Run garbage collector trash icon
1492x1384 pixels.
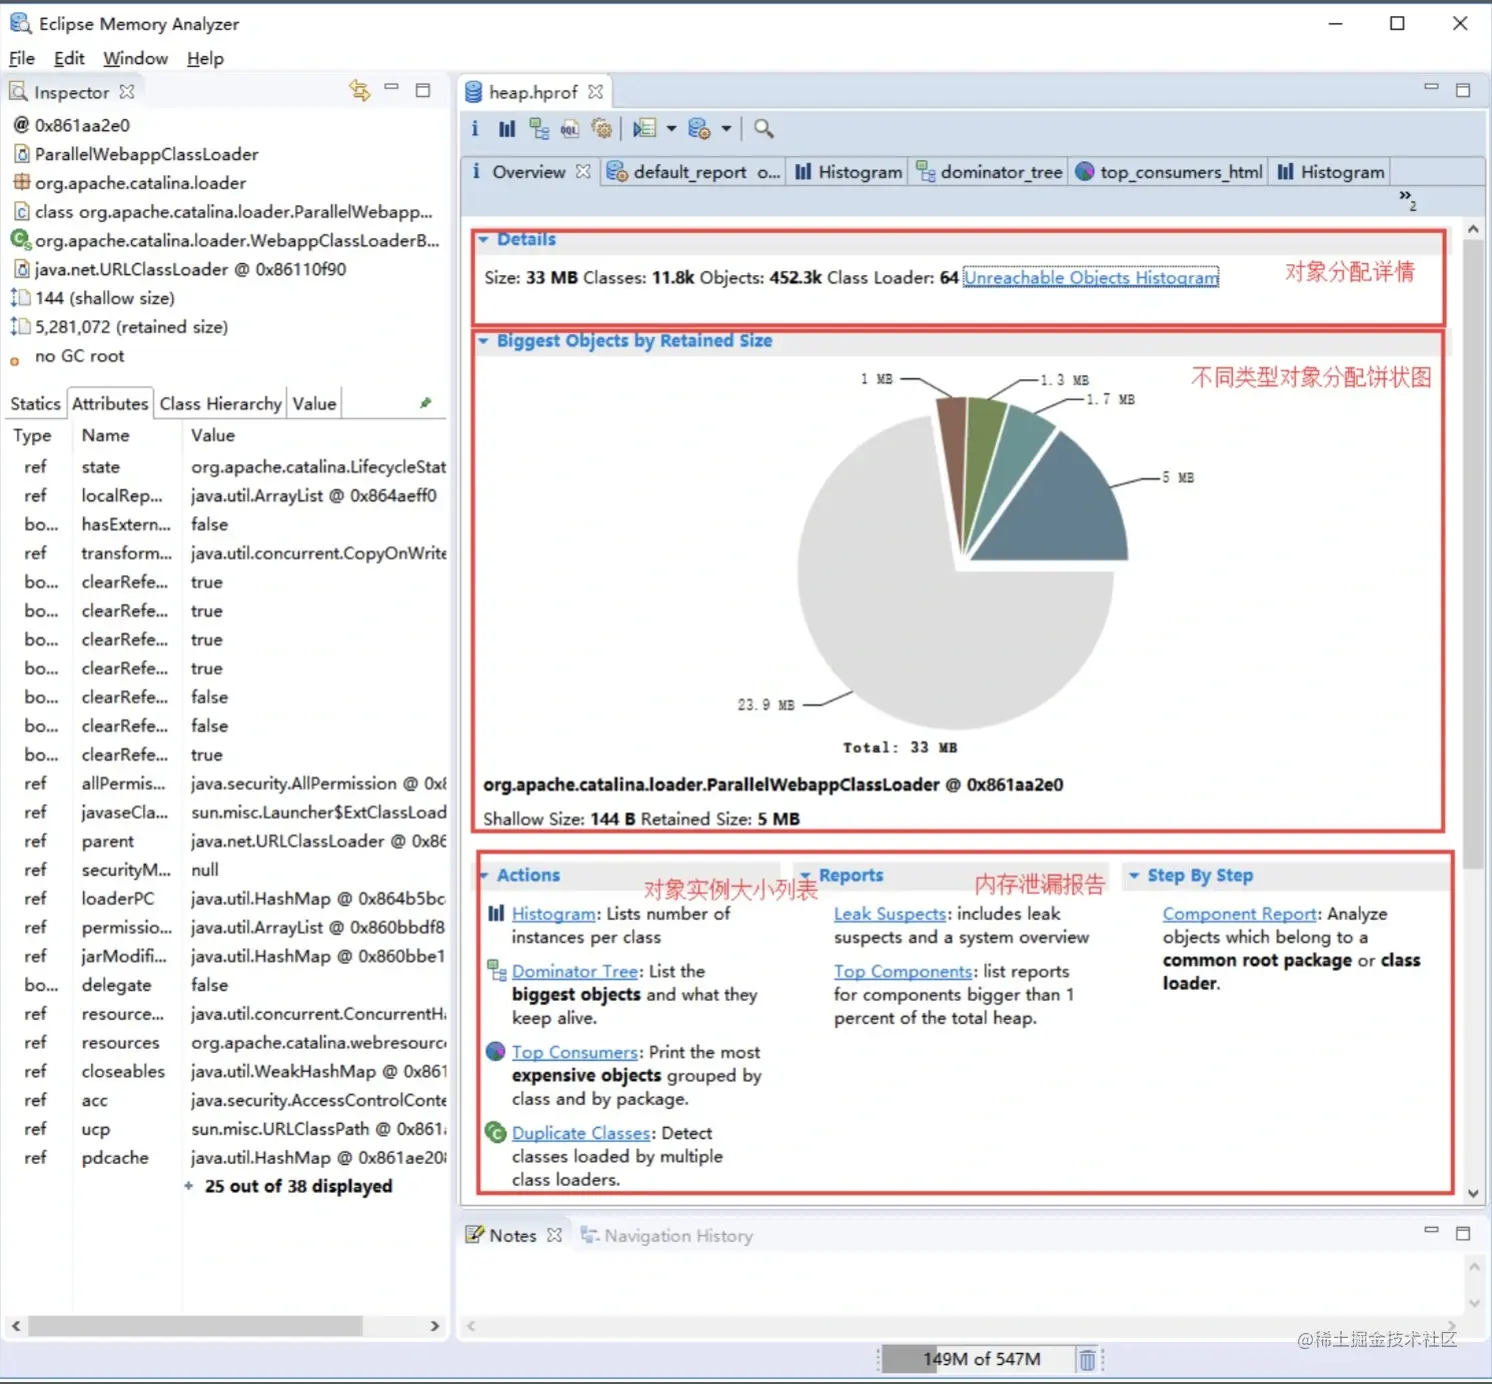click(1087, 1359)
